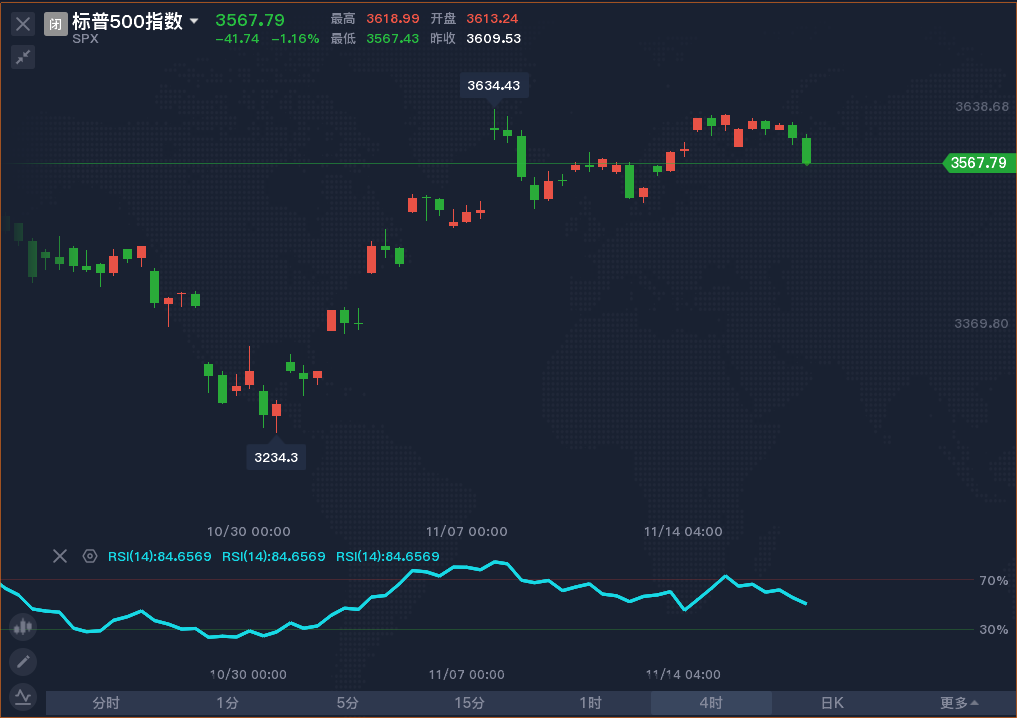The image size is (1017, 718).
Task: Switch to the 1时 timeframe tab
Action: (590, 703)
